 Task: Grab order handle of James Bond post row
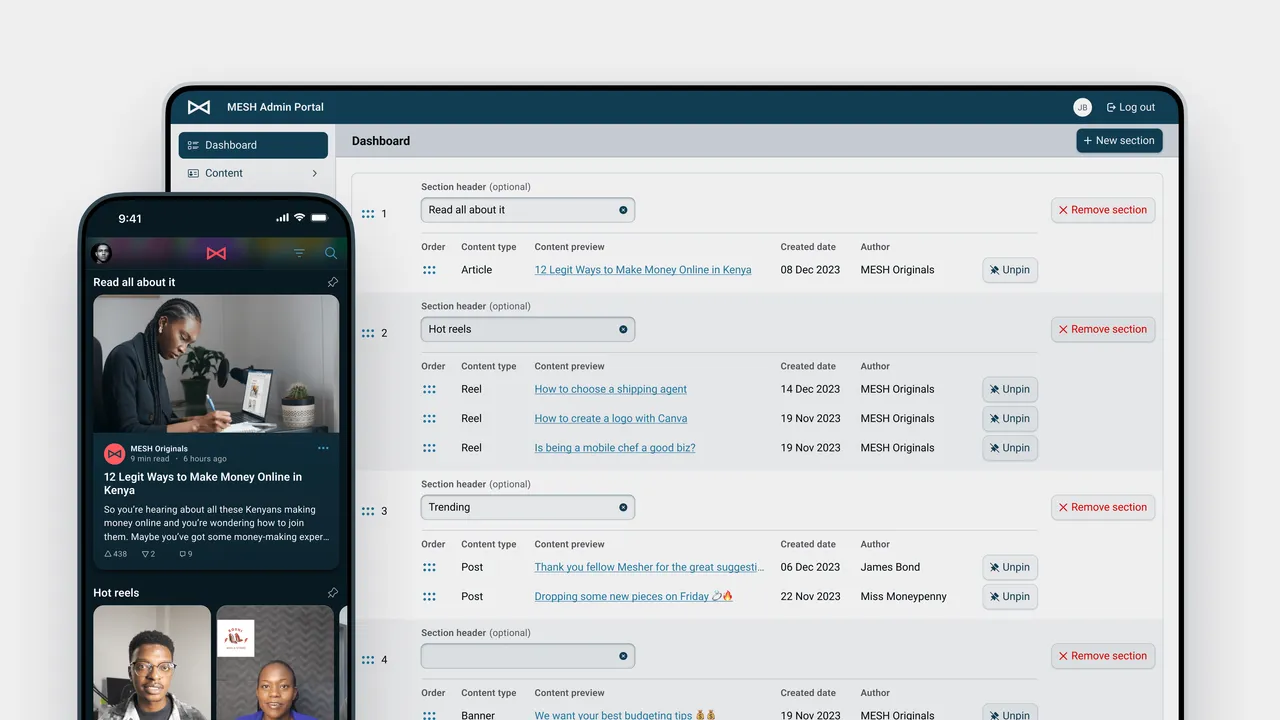pyautogui.click(x=429, y=567)
